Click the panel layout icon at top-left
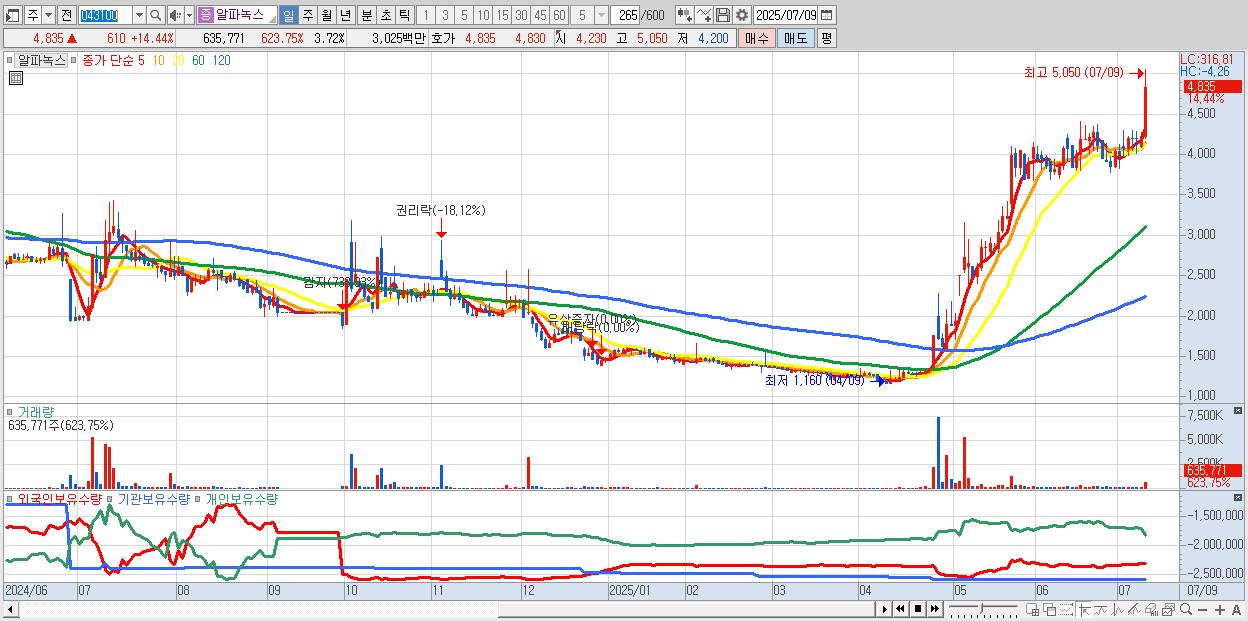 point(12,15)
